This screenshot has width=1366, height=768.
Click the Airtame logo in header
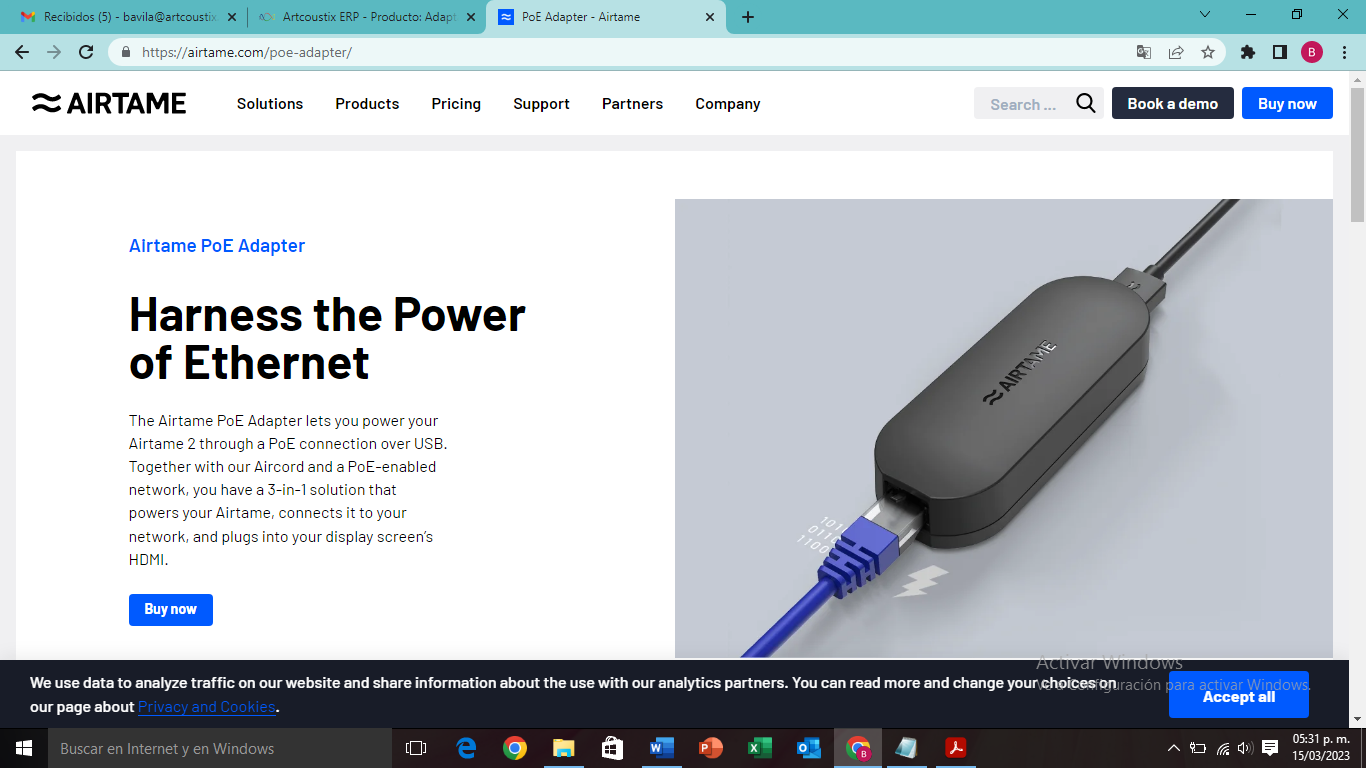click(109, 103)
